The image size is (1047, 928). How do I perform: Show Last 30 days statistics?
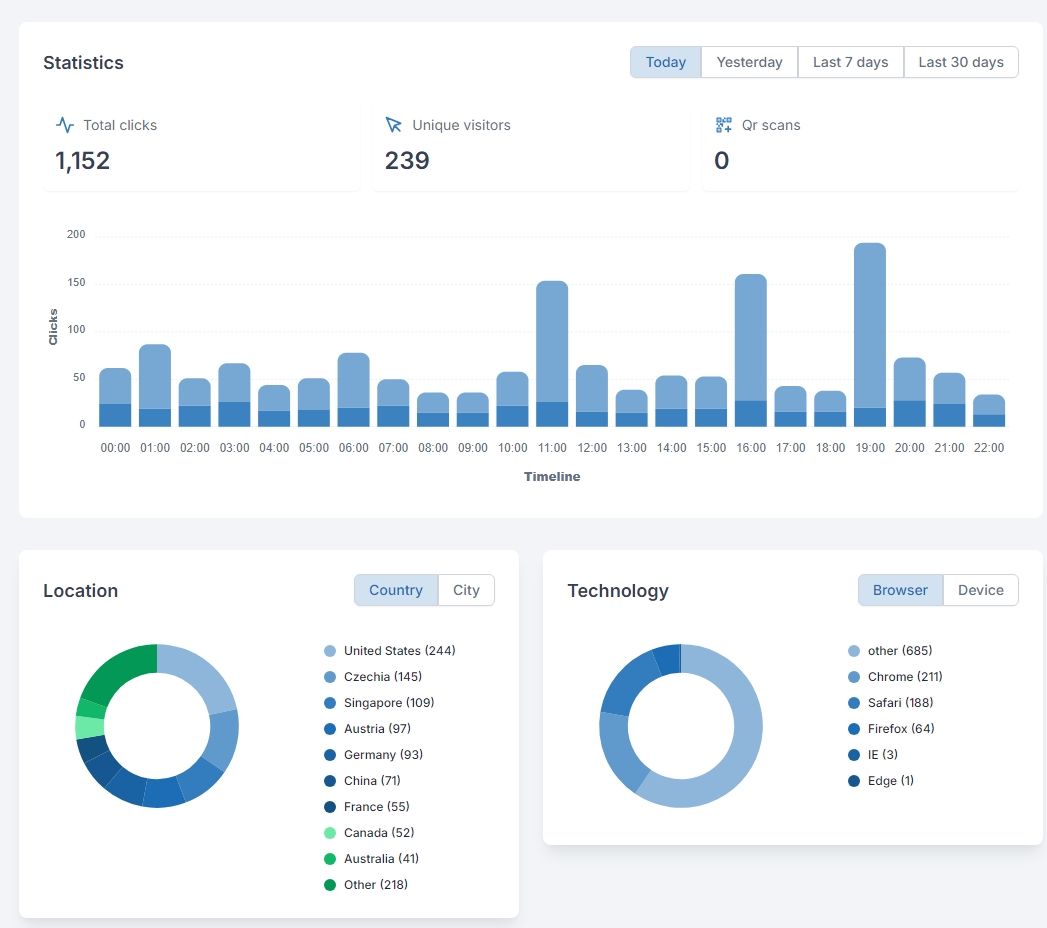(960, 62)
